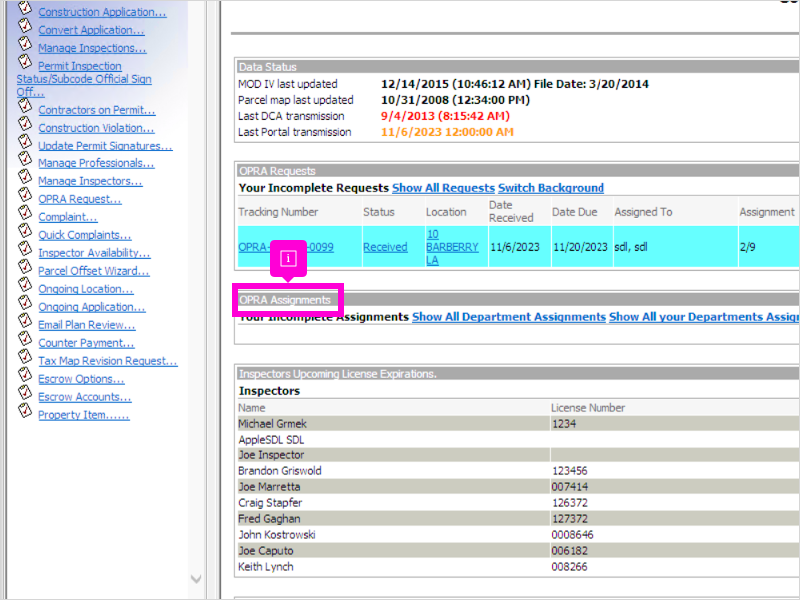The height and width of the screenshot is (600, 800).
Task: Click the checklist icon beside Counter Payment
Action: pos(25,338)
